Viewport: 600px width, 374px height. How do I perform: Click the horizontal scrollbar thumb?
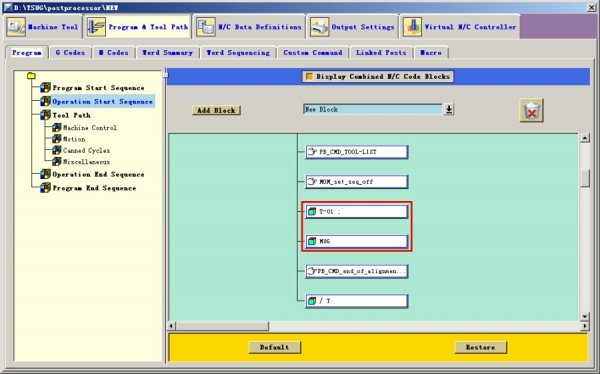222,326
